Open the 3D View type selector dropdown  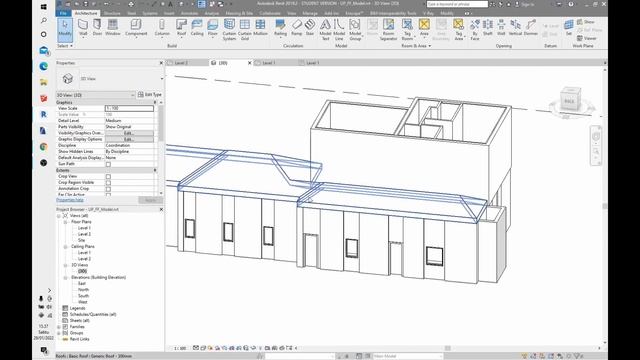point(162,78)
